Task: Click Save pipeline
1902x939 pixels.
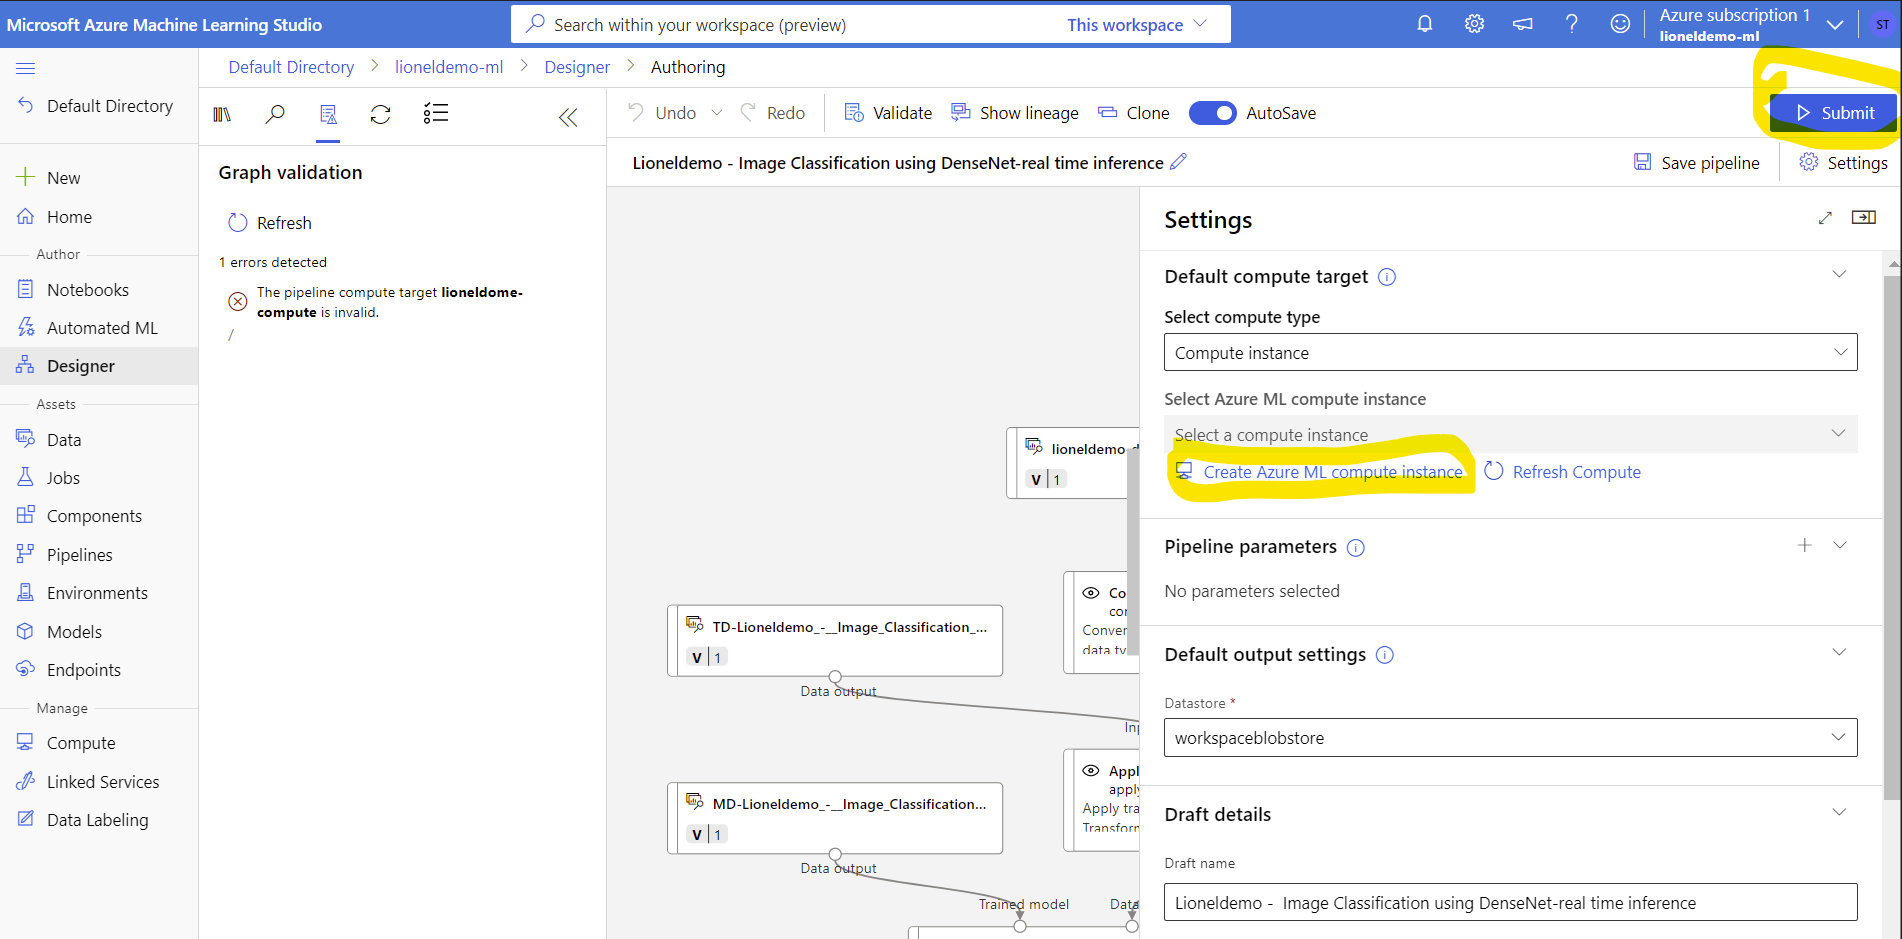Action: coord(1696,163)
